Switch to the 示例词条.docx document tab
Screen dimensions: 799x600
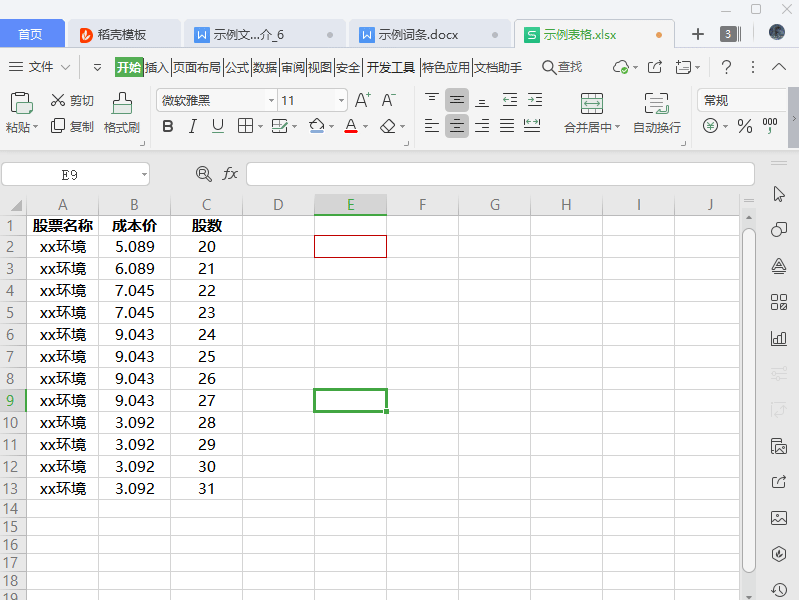point(418,34)
